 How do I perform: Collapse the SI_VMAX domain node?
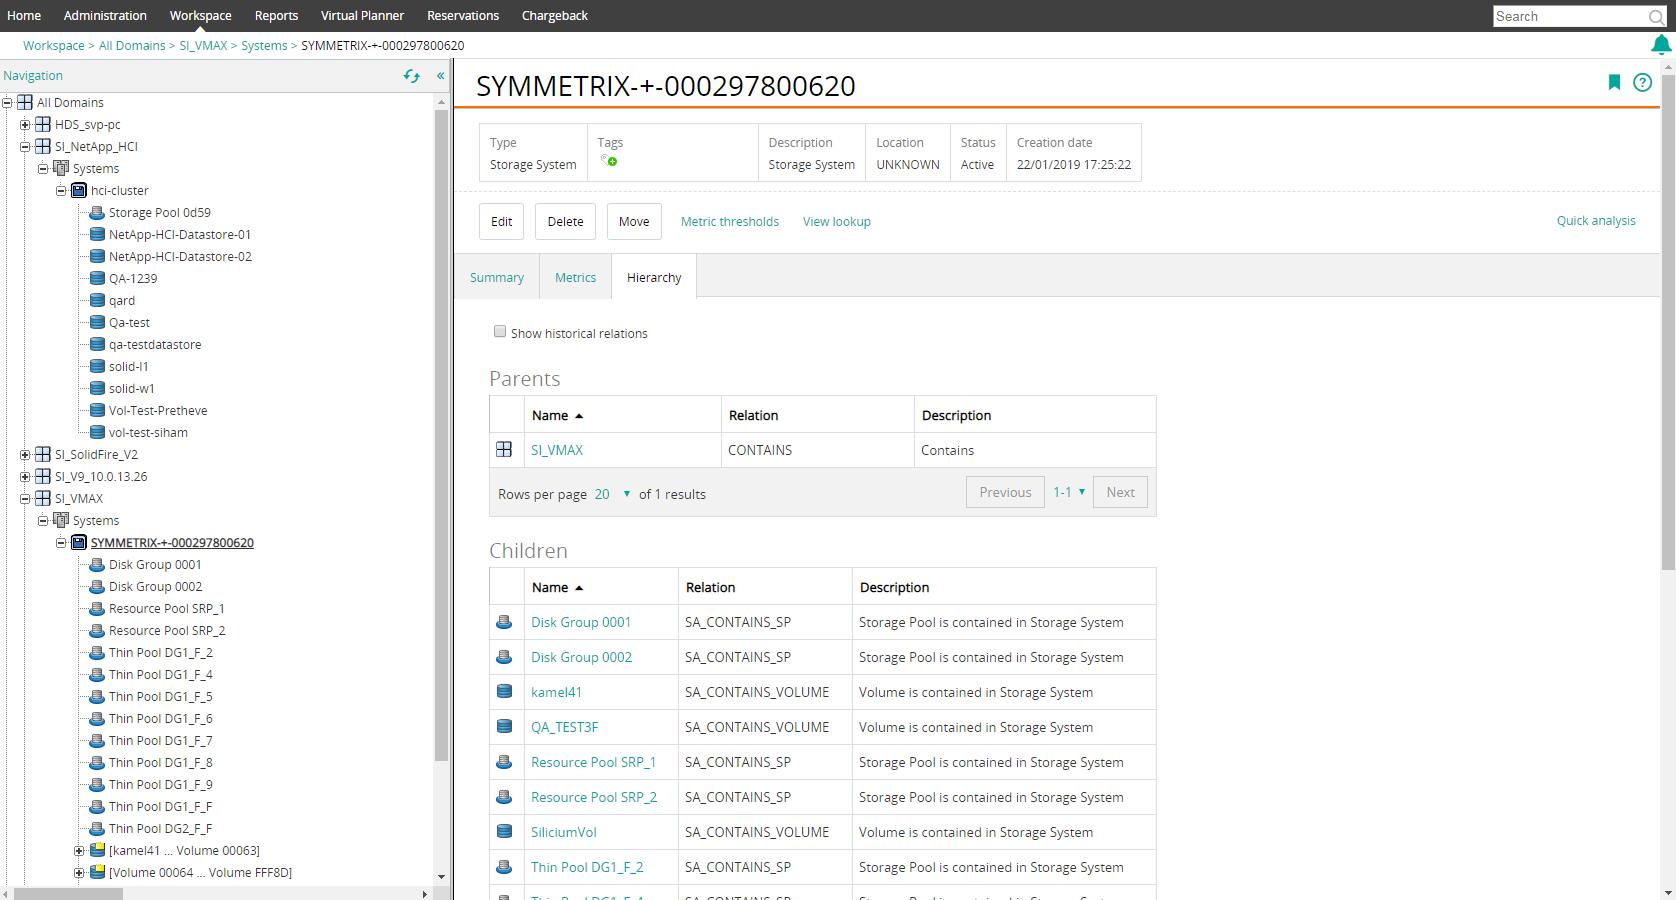pos(25,499)
